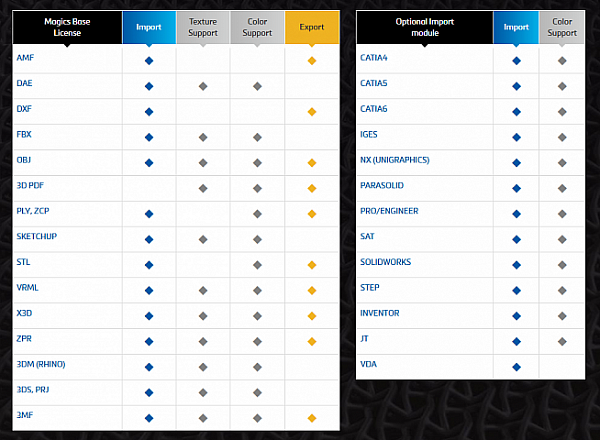
Task: Select Import header of Optional Import module table
Action: pyautogui.click(x=517, y=27)
